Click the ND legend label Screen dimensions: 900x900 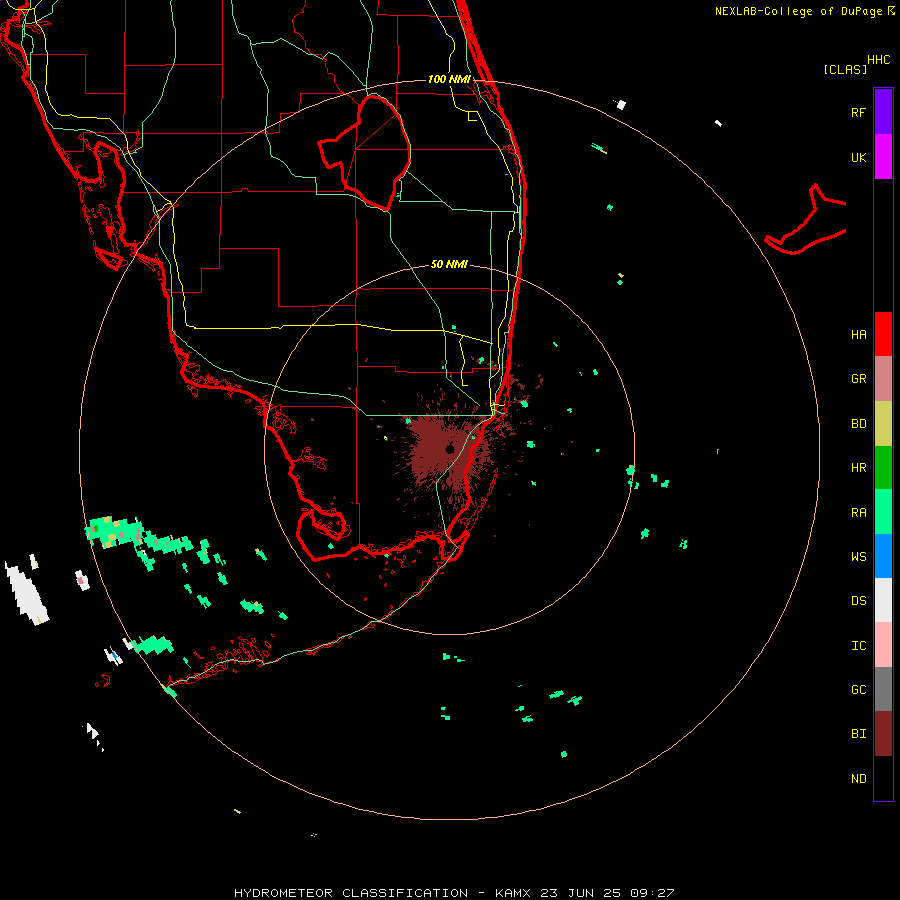click(858, 779)
